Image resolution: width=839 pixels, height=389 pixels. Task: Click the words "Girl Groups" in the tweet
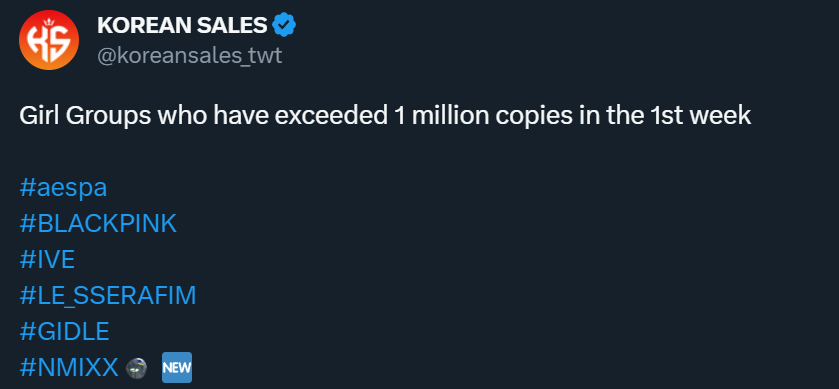pos(85,116)
